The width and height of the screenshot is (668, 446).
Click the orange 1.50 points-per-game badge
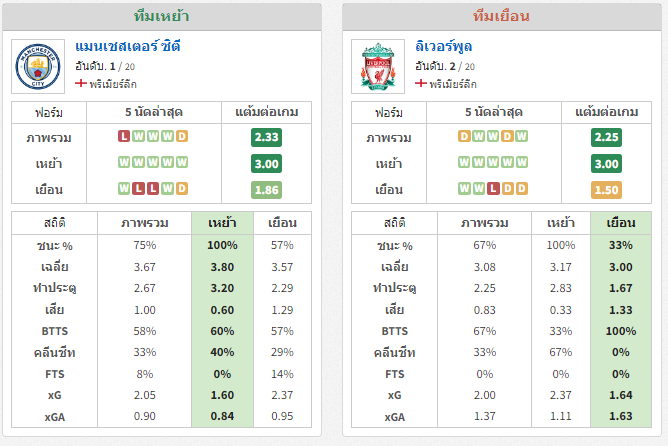(x=606, y=190)
